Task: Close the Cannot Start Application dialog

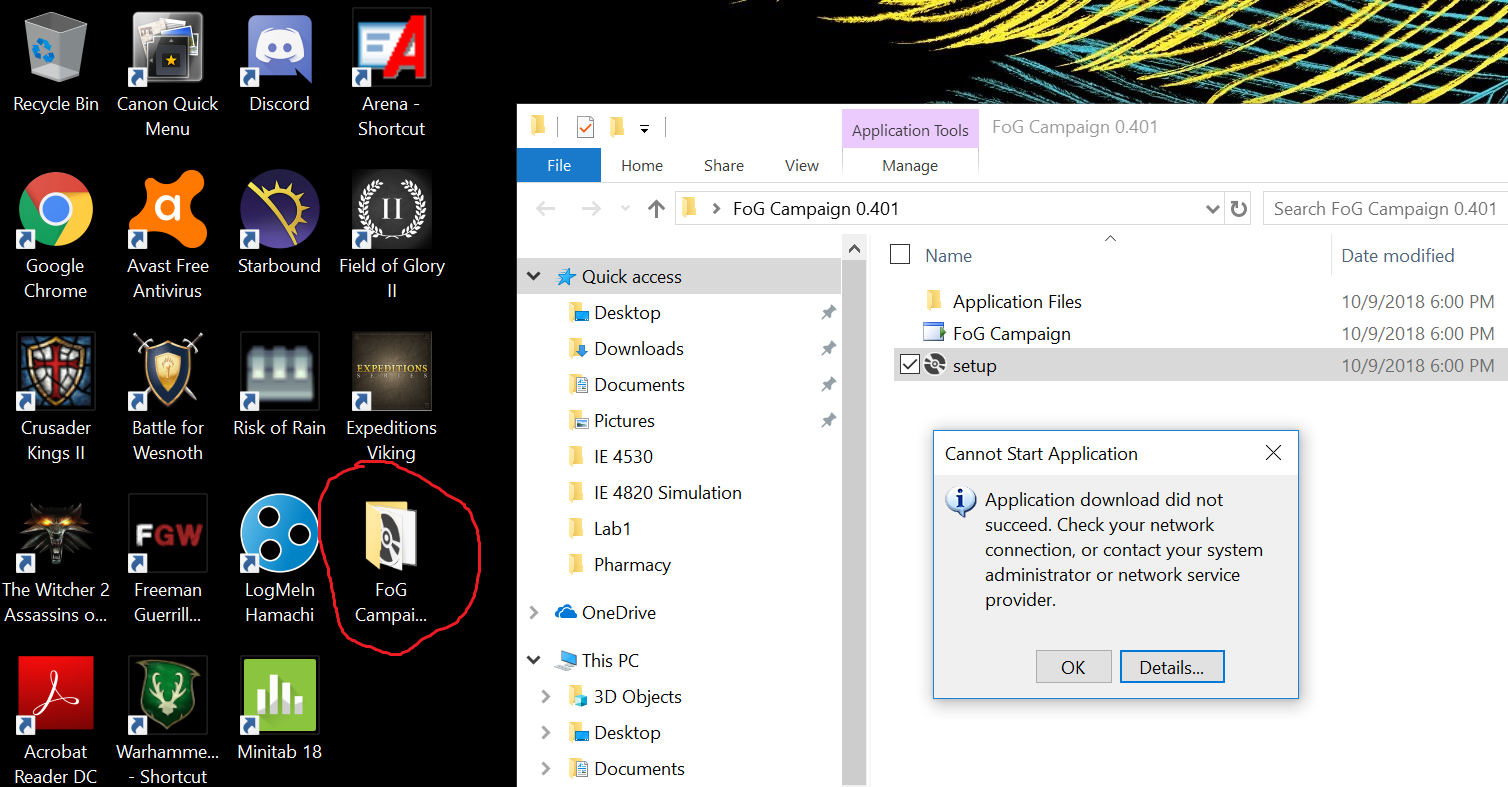Action: [1273, 453]
